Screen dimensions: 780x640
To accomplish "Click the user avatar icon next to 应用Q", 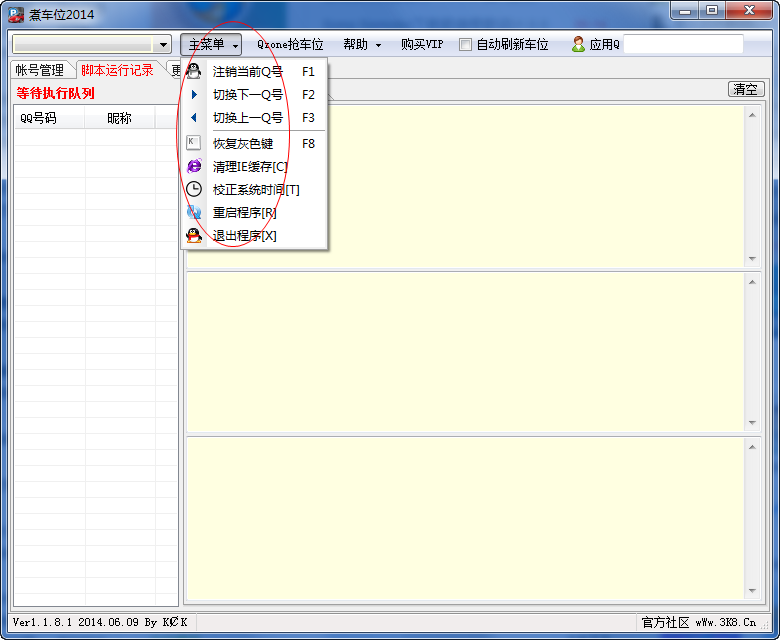I will (x=578, y=44).
